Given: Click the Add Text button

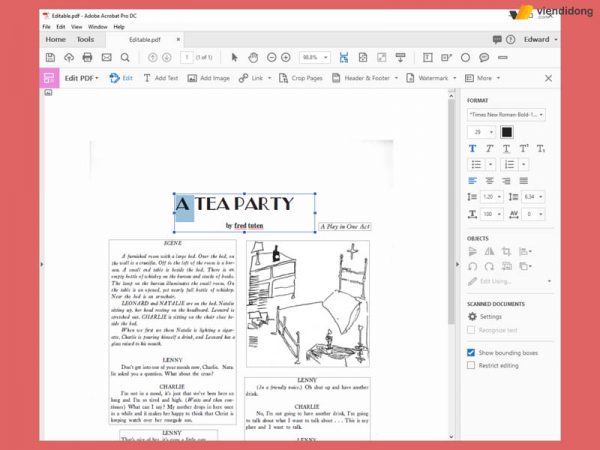Looking at the screenshot, I should 161,78.
